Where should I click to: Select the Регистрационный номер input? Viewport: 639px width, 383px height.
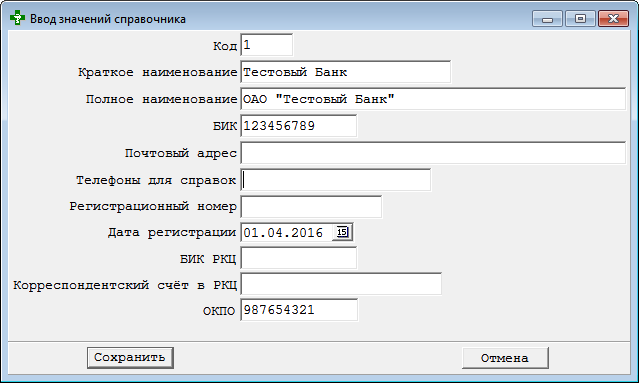pyautogui.click(x=311, y=207)
